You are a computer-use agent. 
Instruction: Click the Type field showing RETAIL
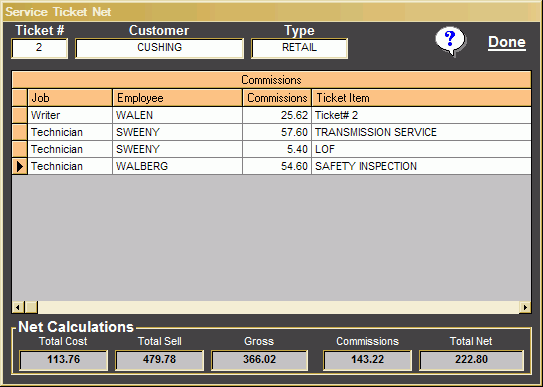pos(299,48)
